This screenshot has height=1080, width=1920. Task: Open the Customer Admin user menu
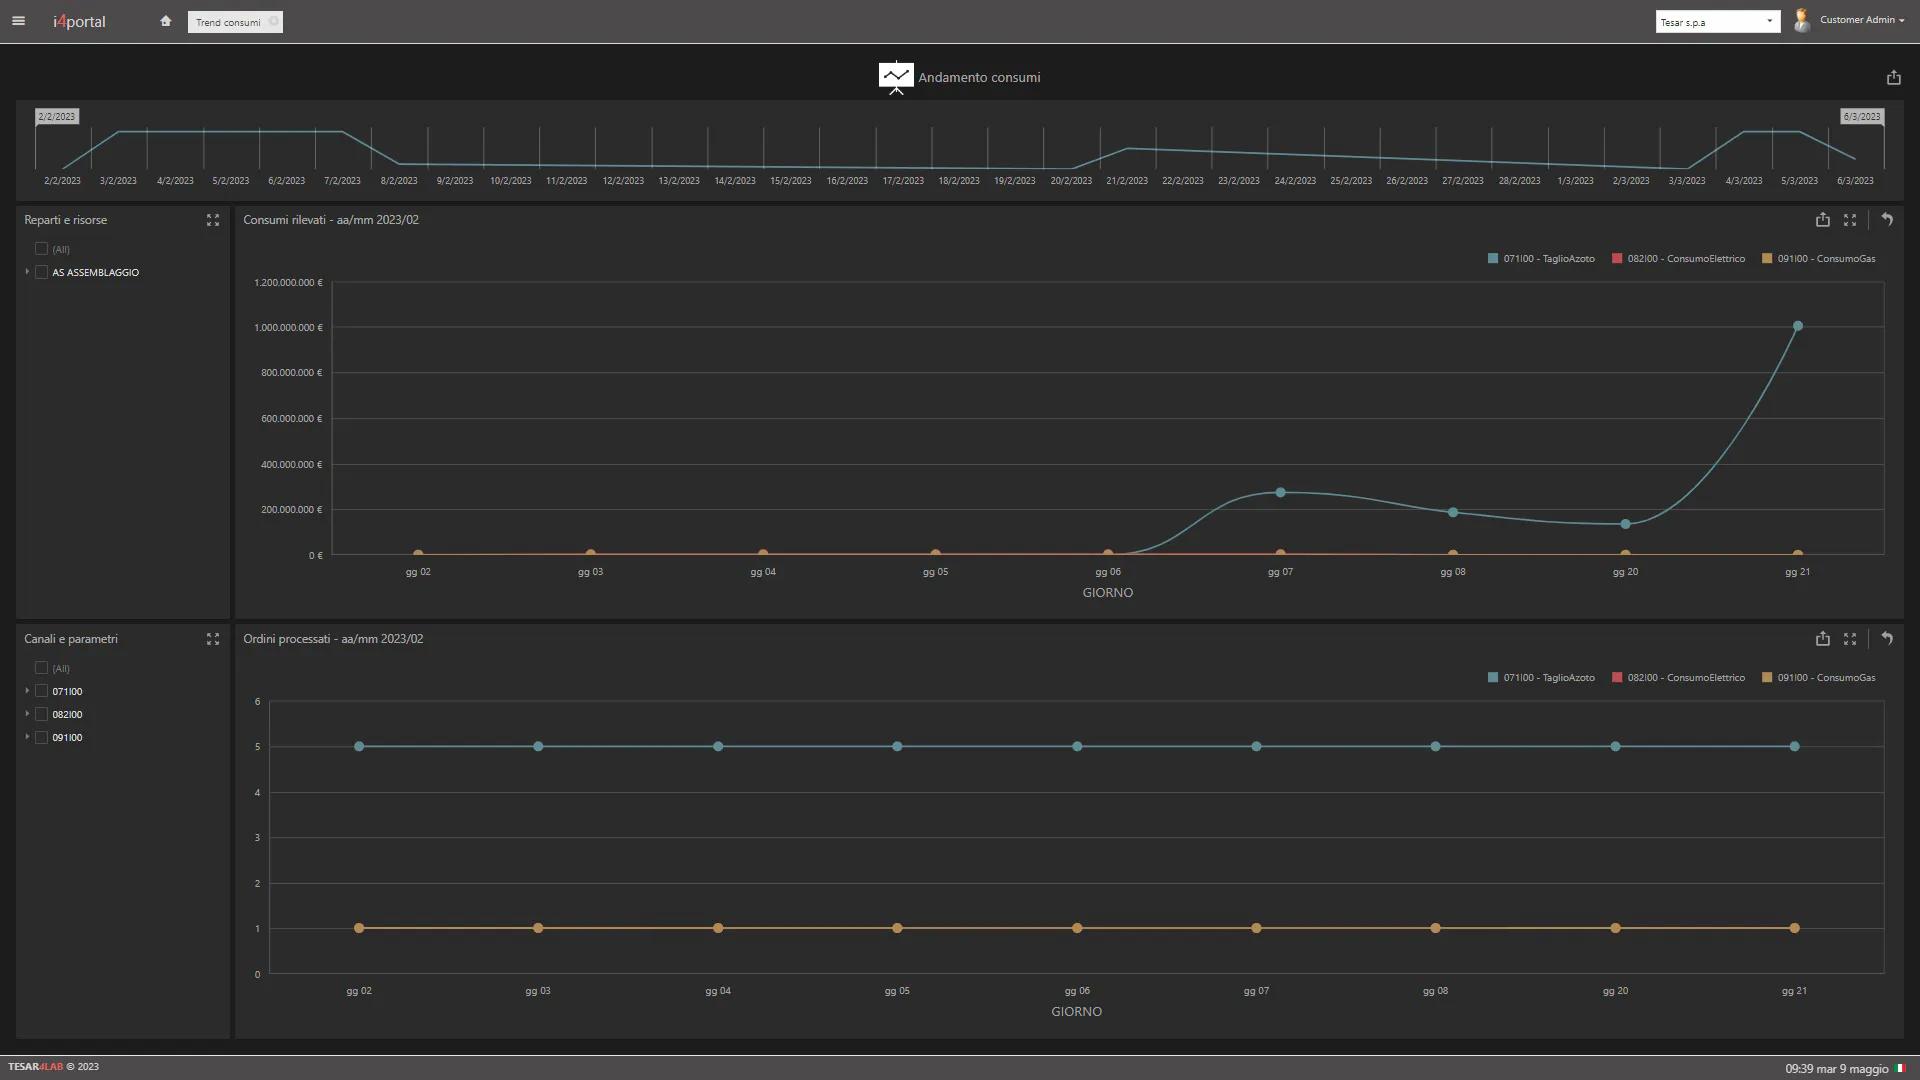(x=1860, y=20)
